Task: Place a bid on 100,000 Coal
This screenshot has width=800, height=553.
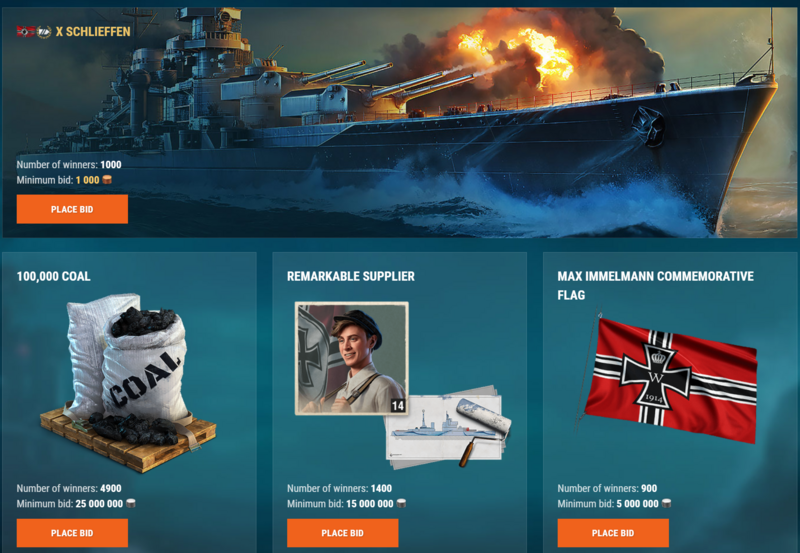Action: click(72, 533)
